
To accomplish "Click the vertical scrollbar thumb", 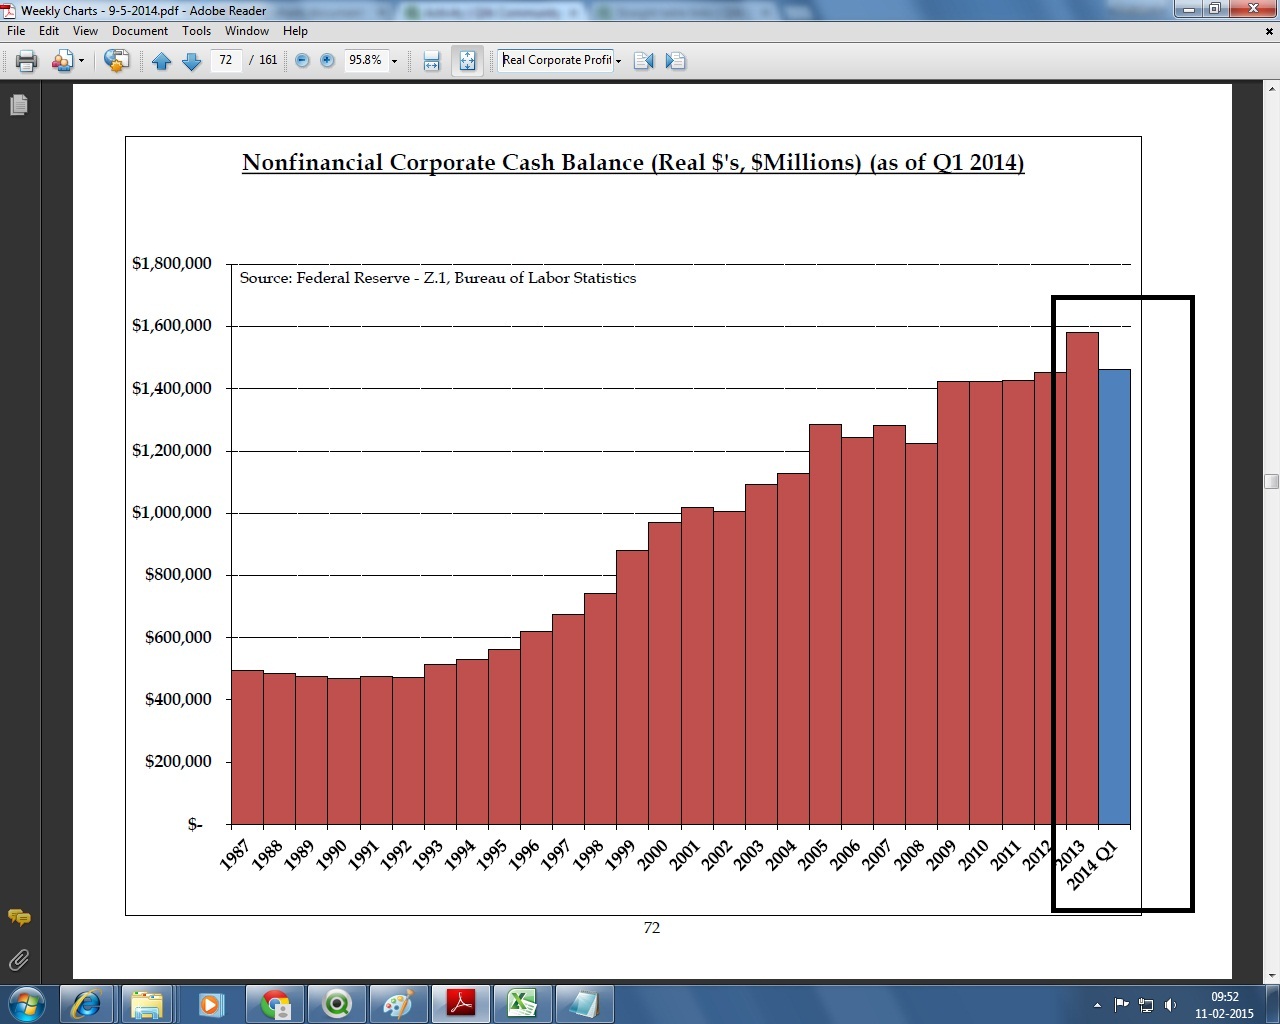I will (x=1271, y=481).
